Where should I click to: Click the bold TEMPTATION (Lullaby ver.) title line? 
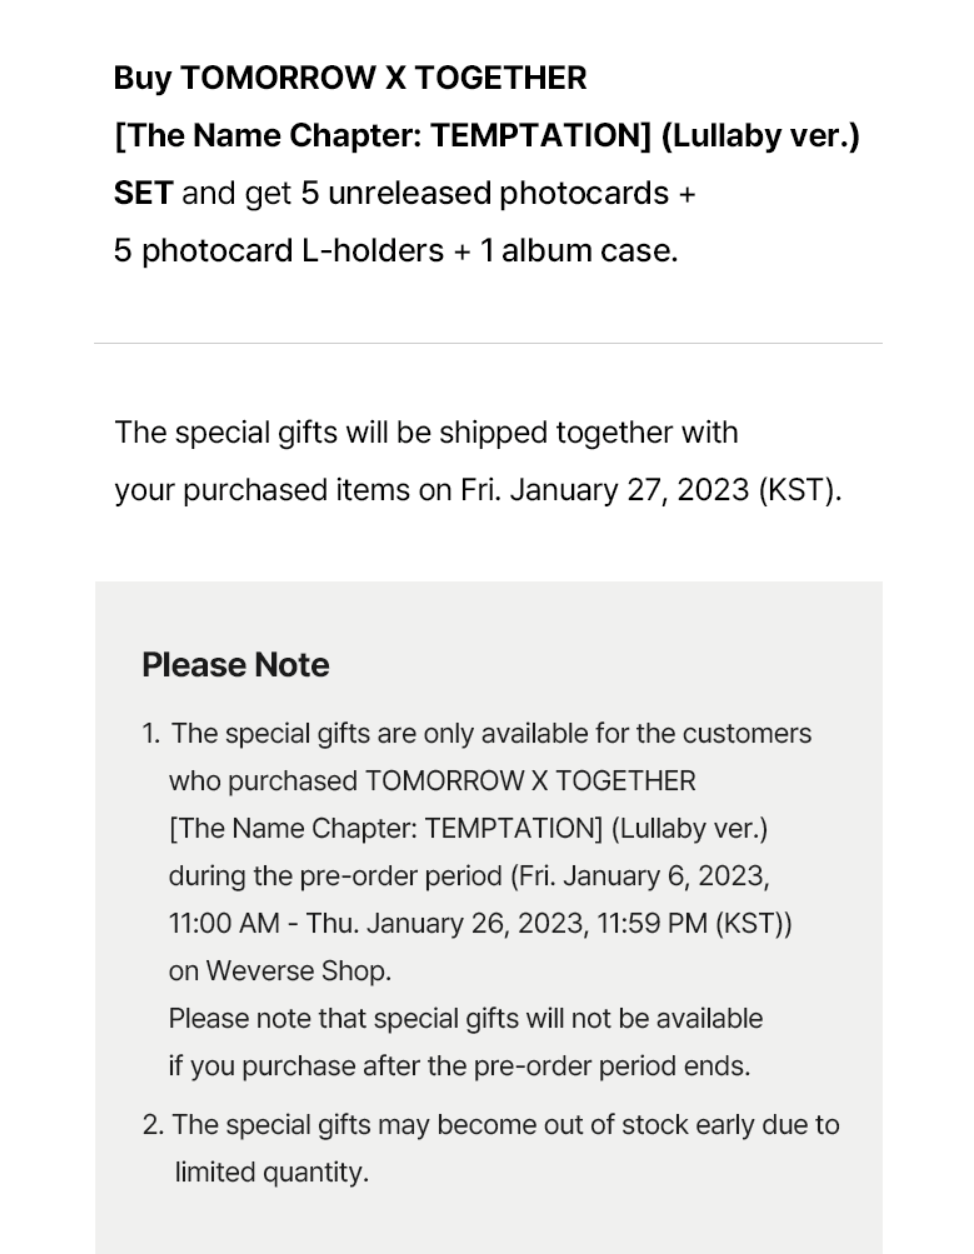click(x=486, y=135)
